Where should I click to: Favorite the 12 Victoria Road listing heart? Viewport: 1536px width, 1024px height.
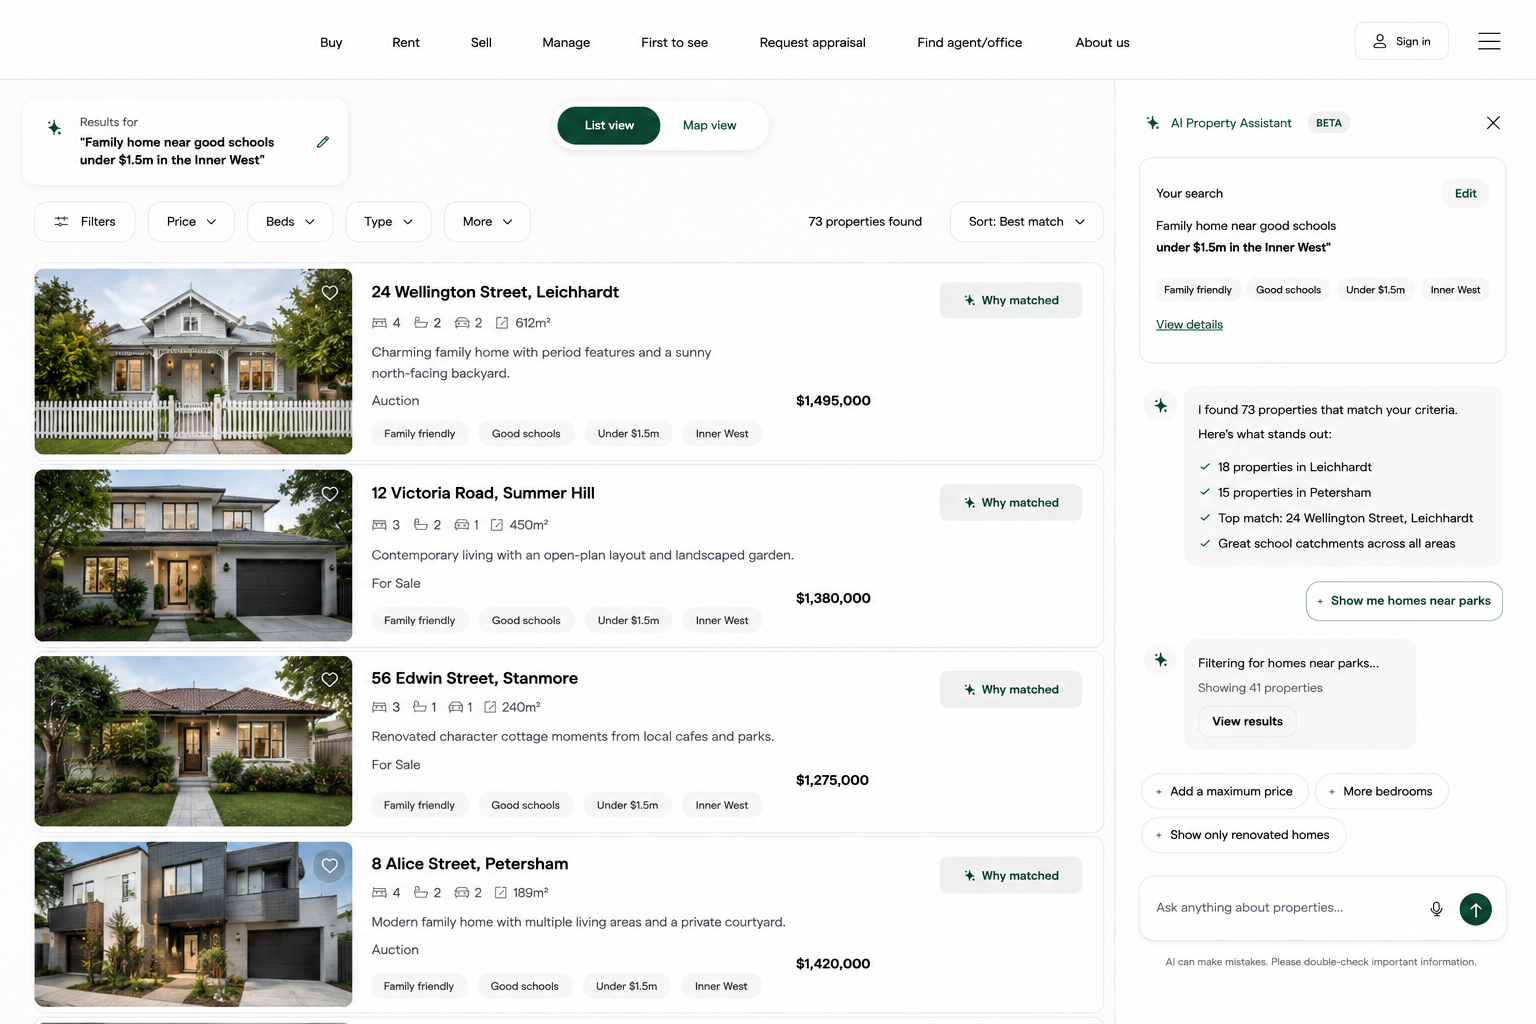click(330, 494)
